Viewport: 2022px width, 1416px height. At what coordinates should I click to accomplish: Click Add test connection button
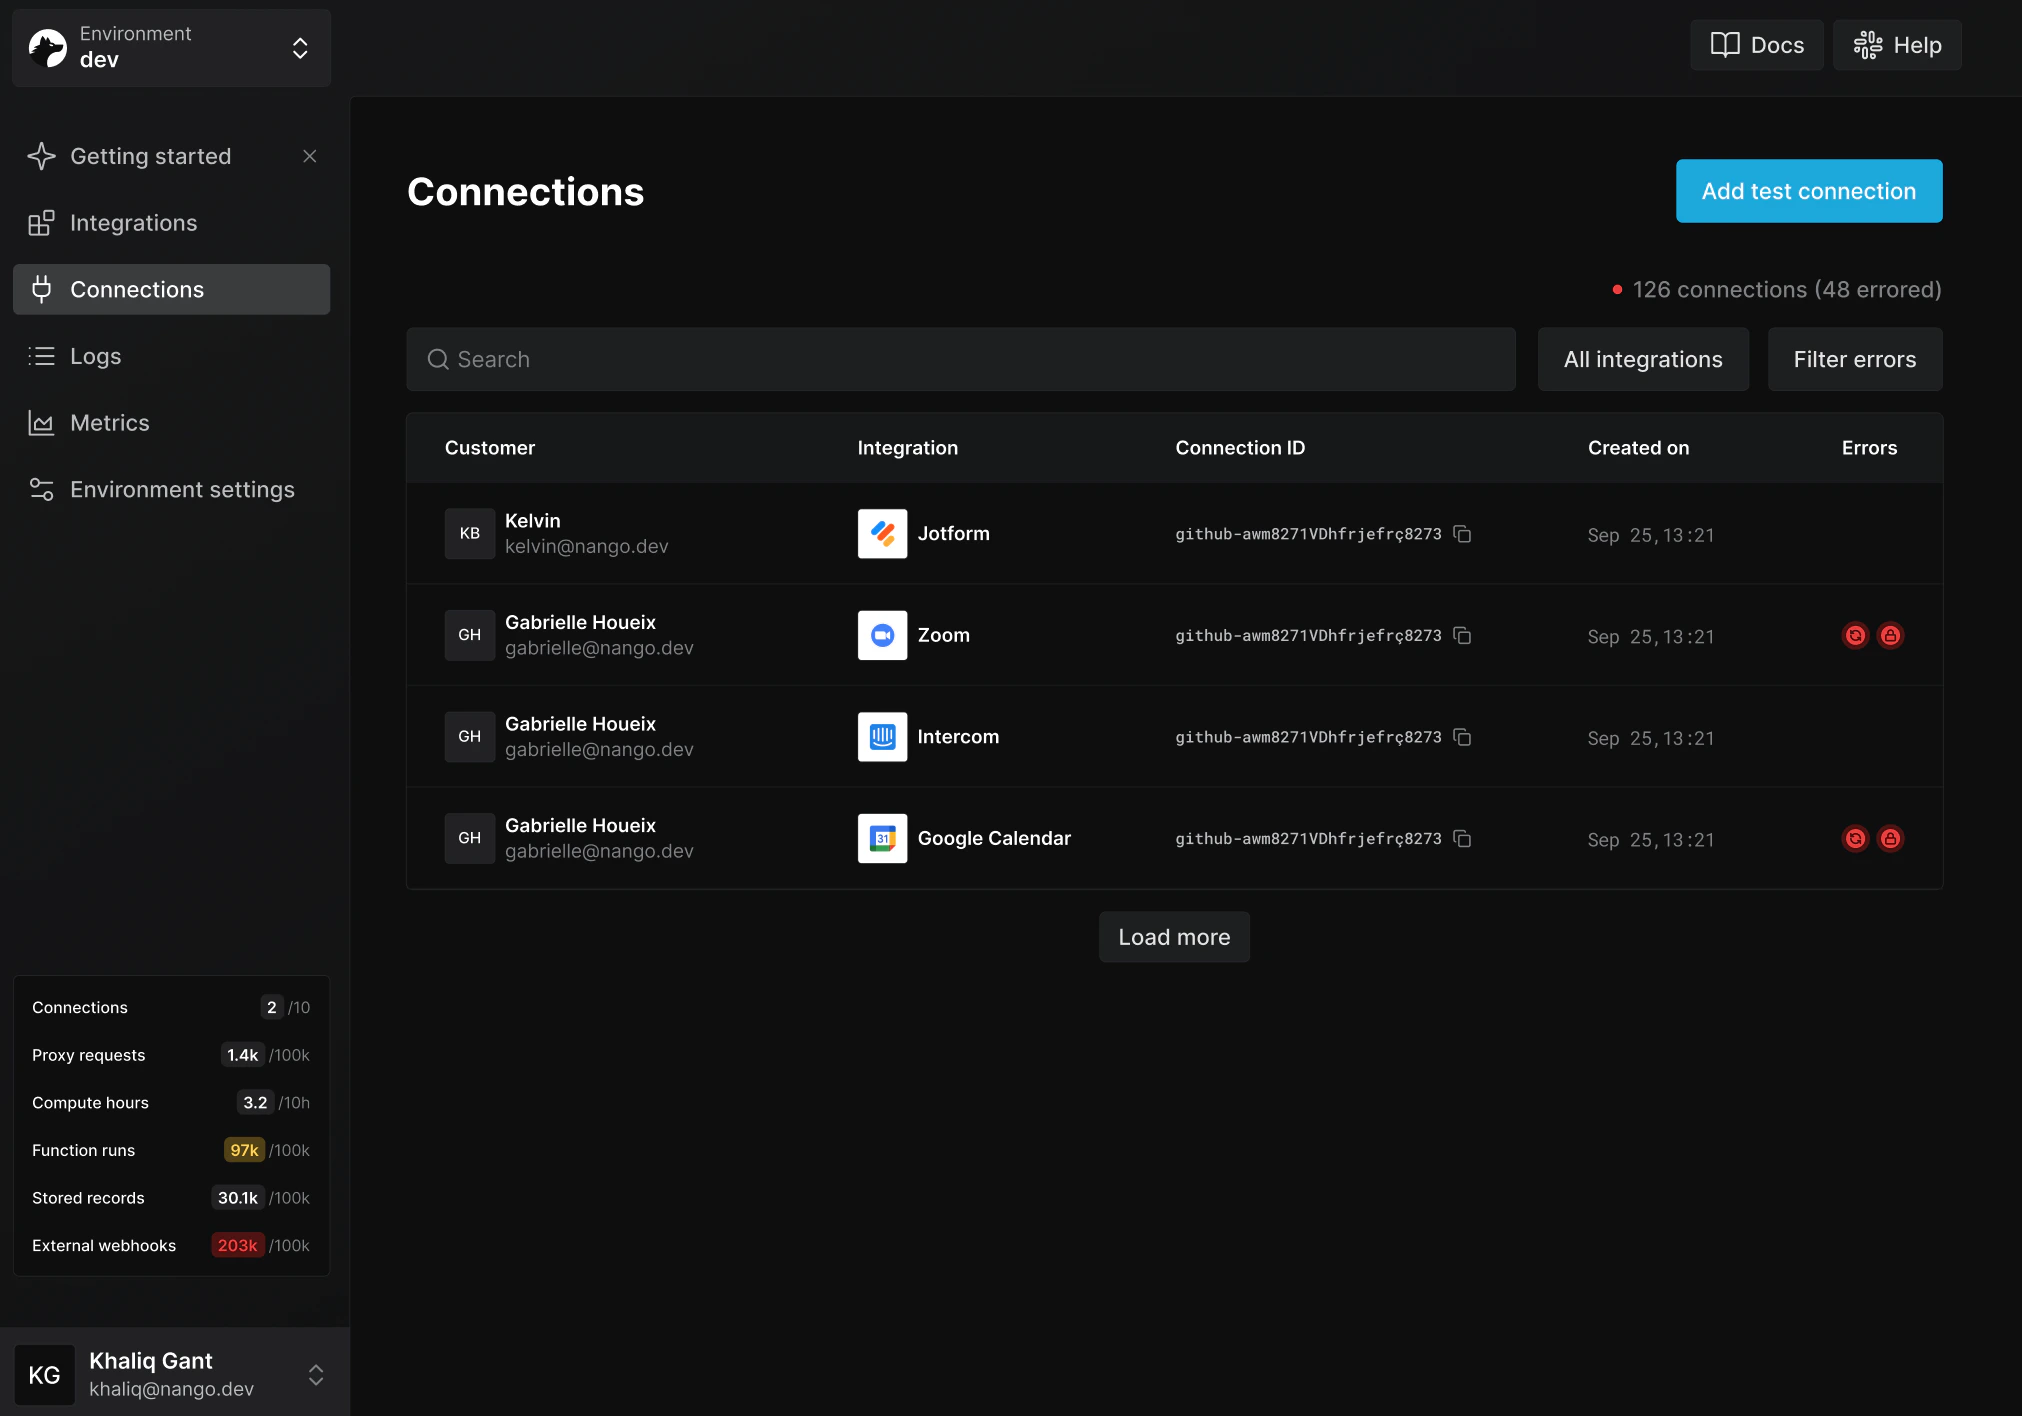[x=1808, y=191]
